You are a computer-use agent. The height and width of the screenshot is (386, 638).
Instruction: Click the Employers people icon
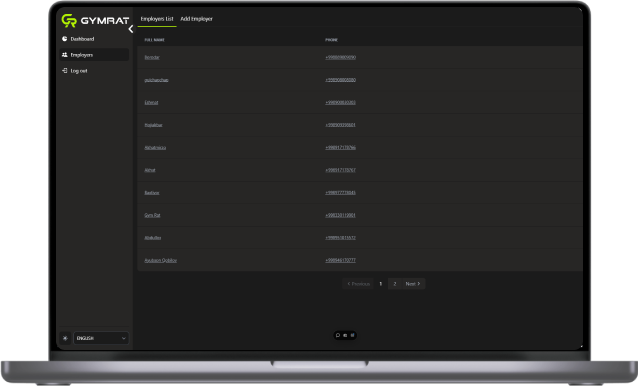point(65,55)
